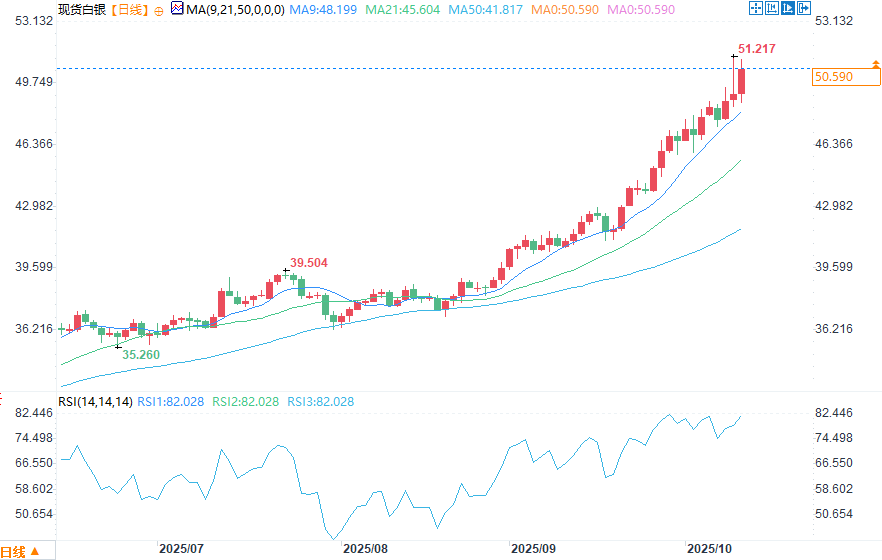Screen dimensions: 882x560
Task: Click the second icon in top-right toolbar
Action: [772, 9]
